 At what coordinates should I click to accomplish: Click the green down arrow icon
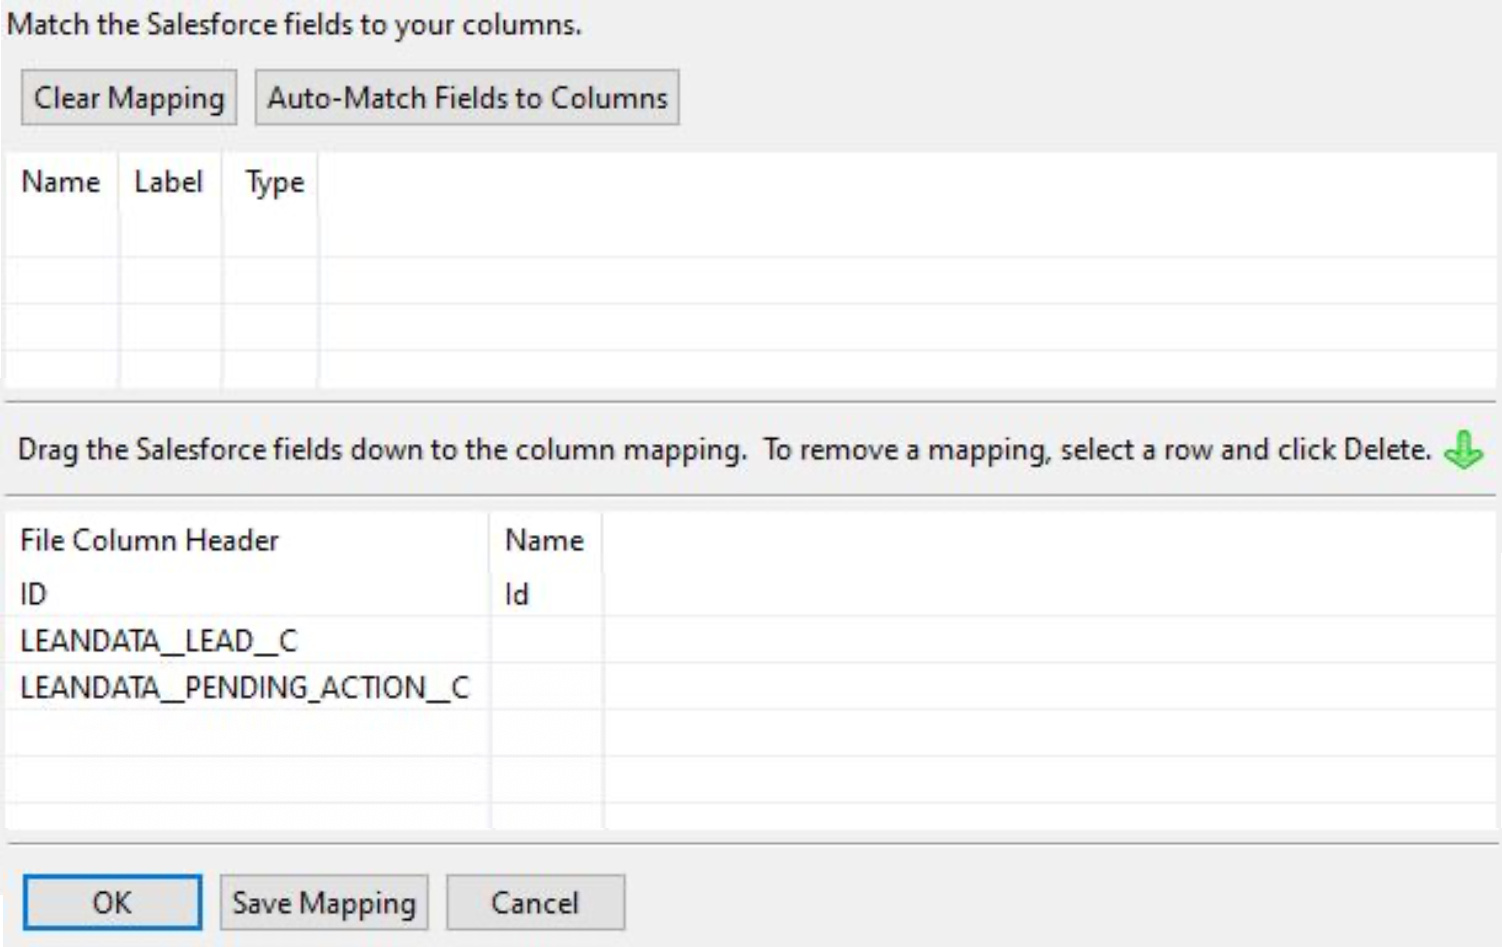pyautogui.click(x=1463, y=450)
